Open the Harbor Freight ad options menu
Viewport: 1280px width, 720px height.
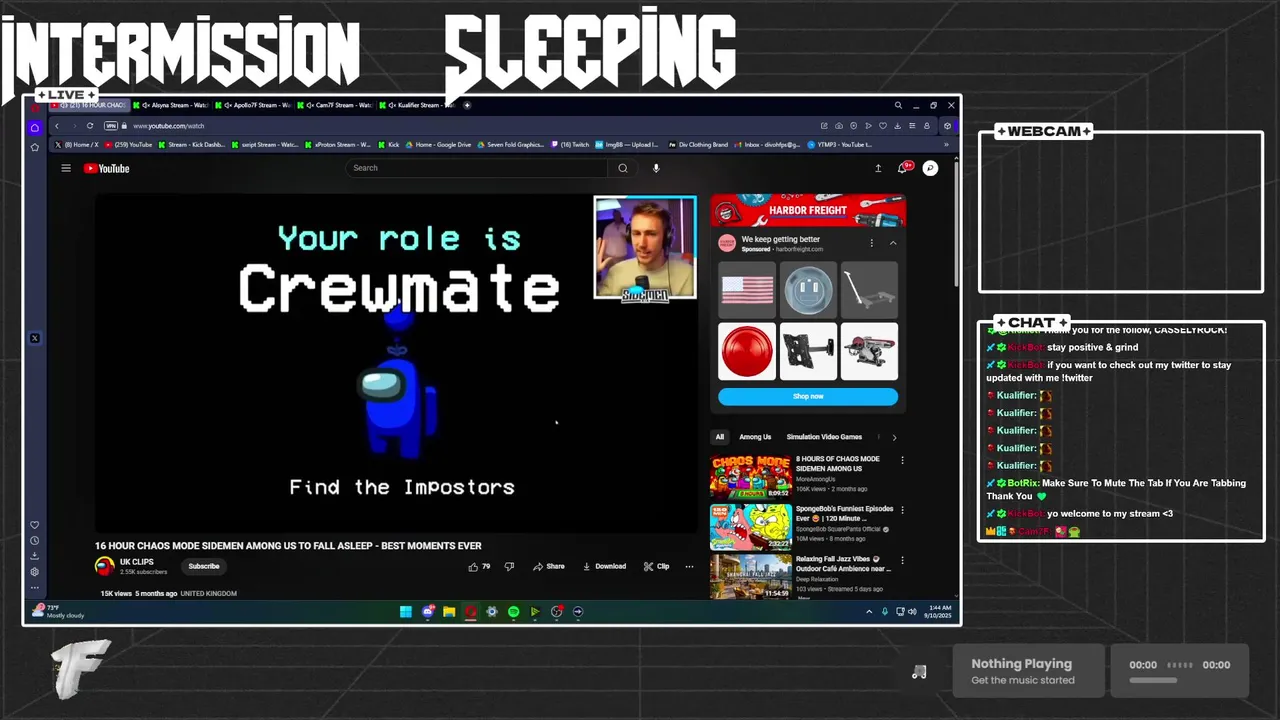pos(871,243)
